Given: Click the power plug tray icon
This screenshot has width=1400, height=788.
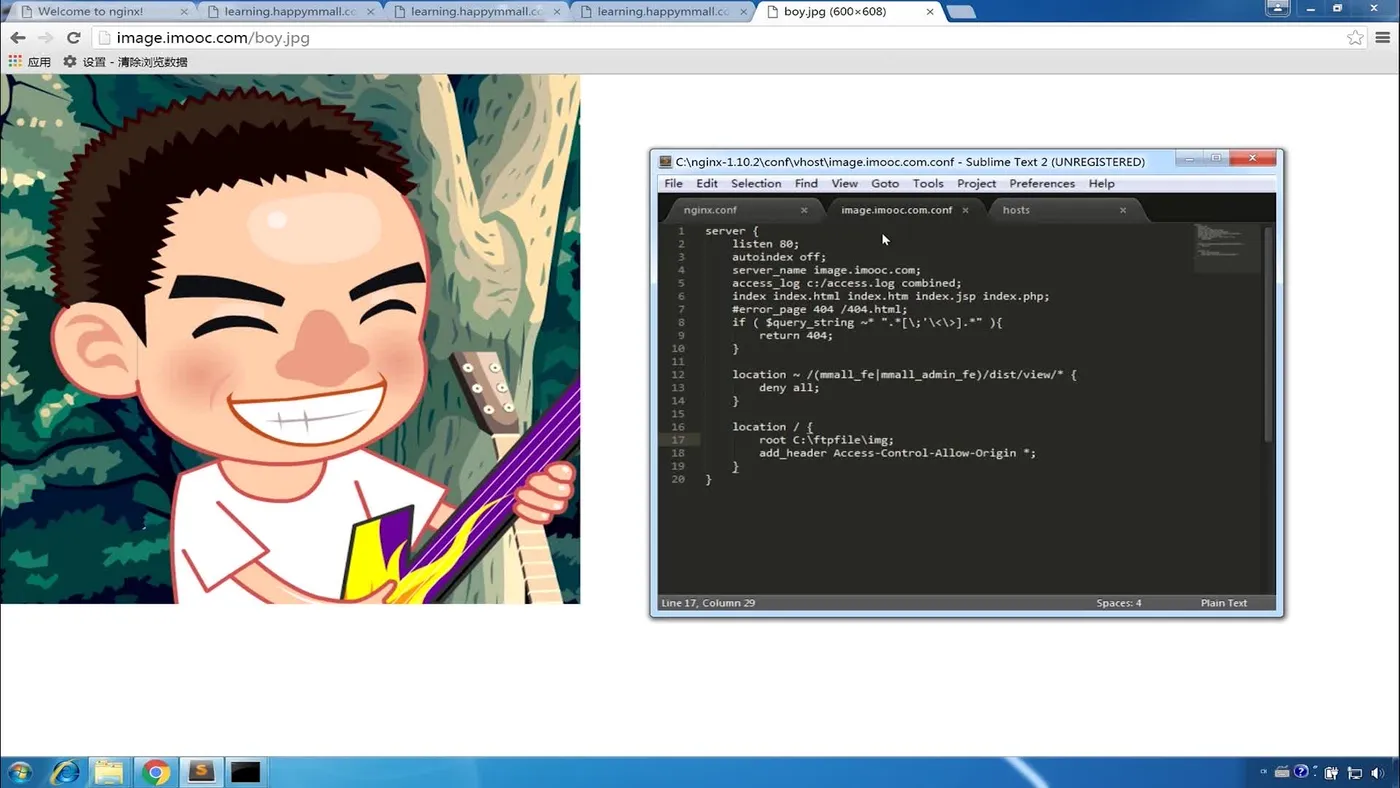Looking at the screenshot, I should [x=1331, y=773].
